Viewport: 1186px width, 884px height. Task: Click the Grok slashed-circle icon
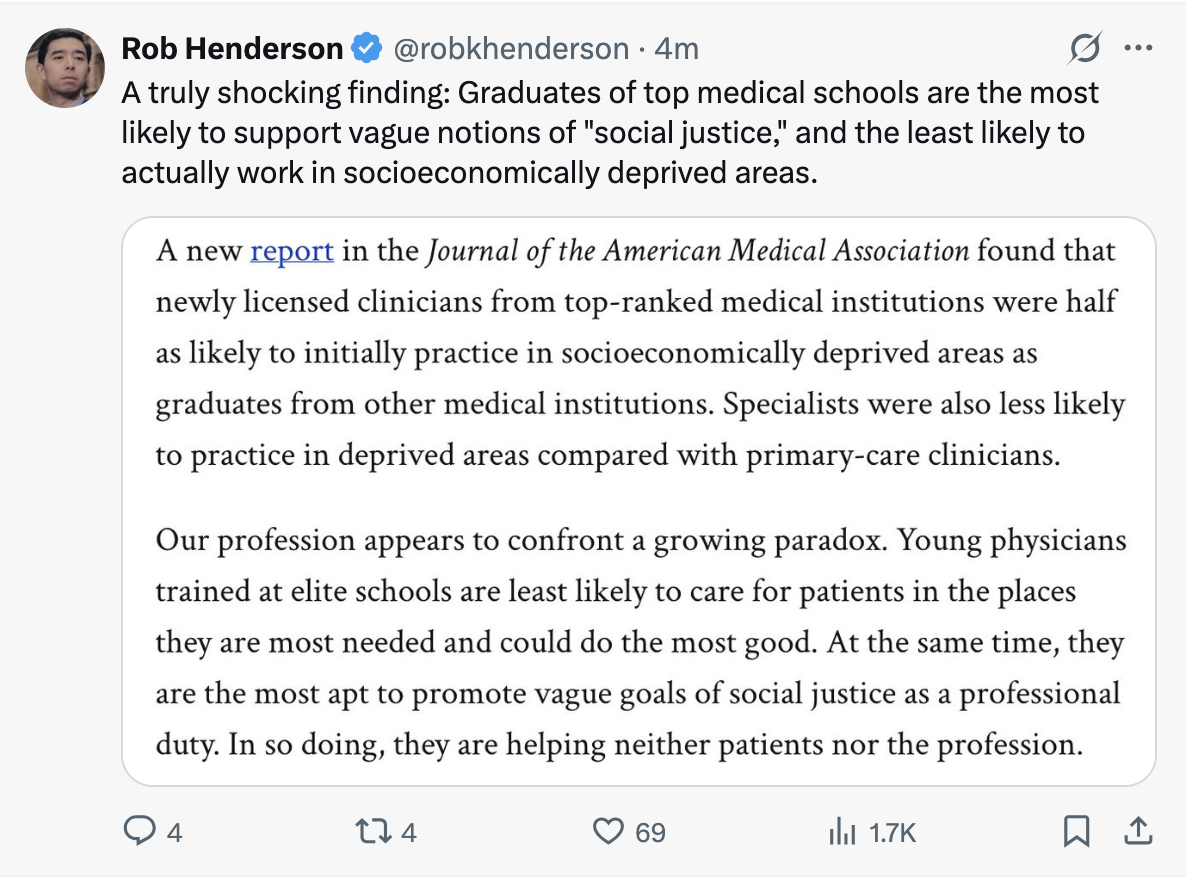(1085, 48)
